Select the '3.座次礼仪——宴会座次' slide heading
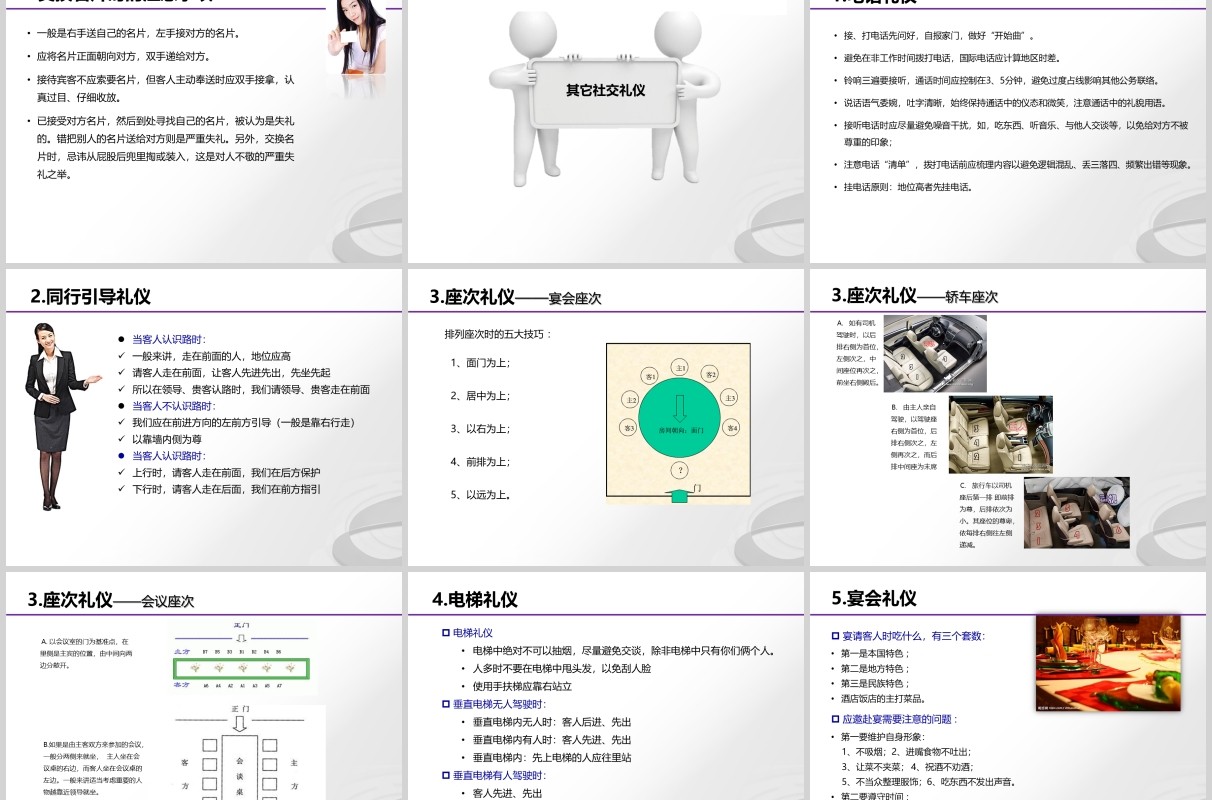 pyautogui.click(x=516, y=297)
